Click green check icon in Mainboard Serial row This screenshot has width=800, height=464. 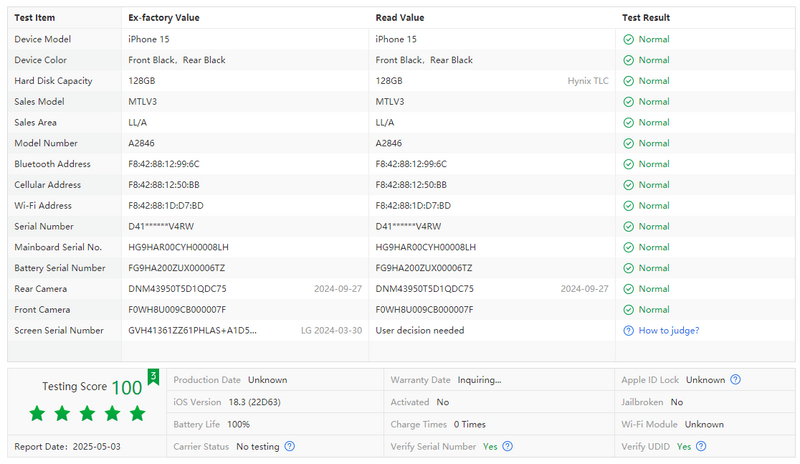629,248
